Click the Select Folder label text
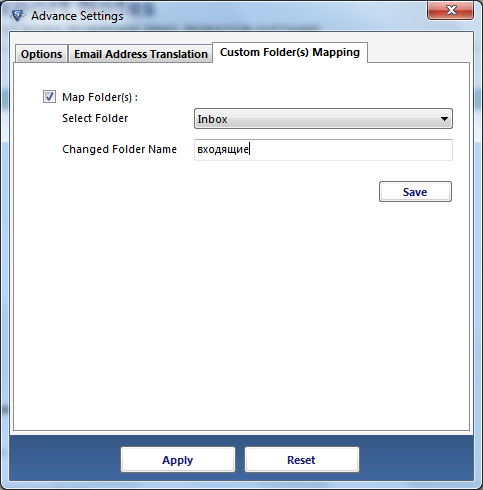This screenshot has height=490, width=483. coord(95,118)
